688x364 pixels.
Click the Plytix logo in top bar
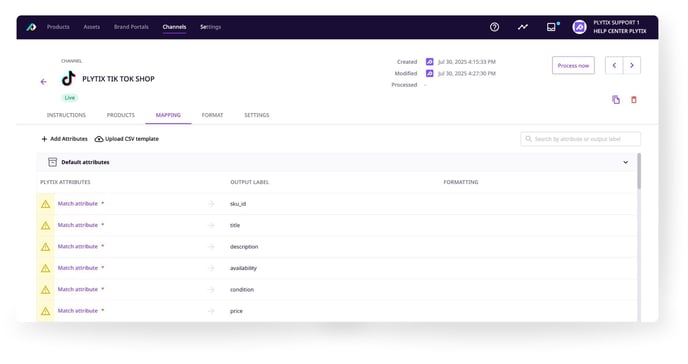(x=31, y=27)
